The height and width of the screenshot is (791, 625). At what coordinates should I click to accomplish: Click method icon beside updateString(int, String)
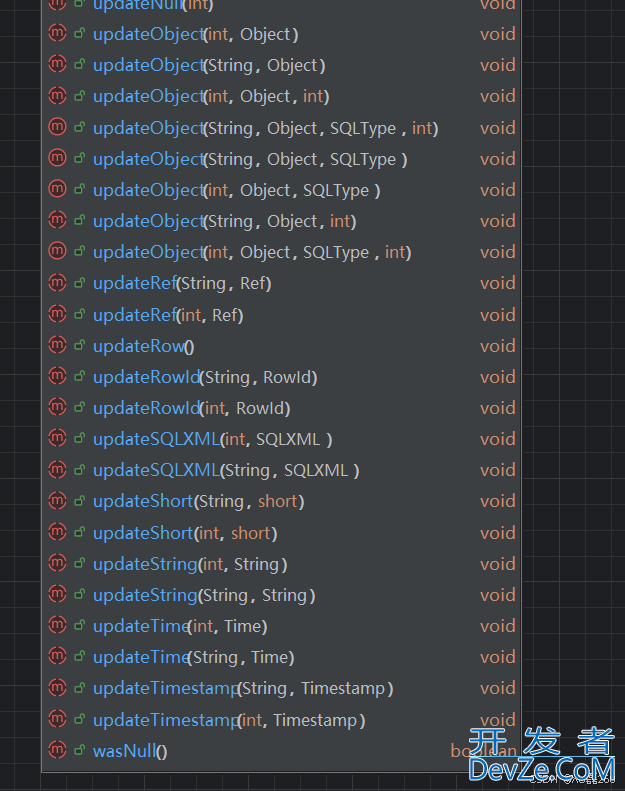tap(58, 563)
